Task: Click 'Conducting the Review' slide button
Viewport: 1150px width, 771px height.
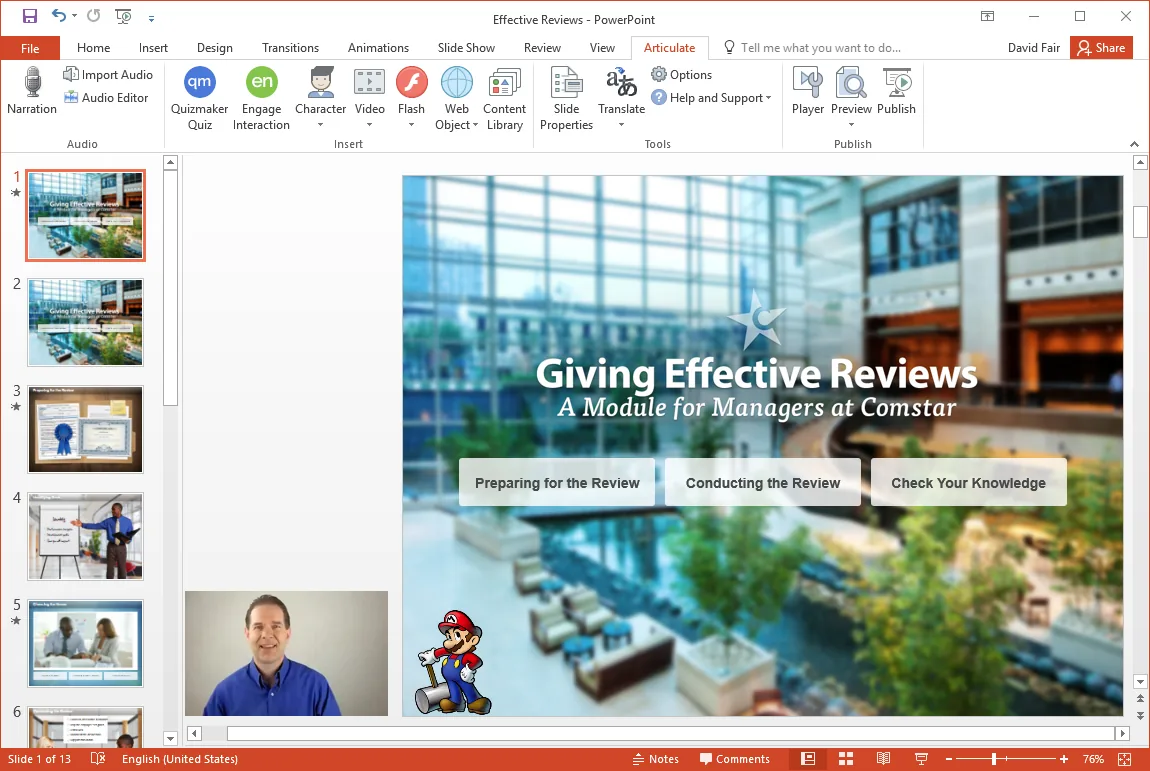Action: [763, 483]
